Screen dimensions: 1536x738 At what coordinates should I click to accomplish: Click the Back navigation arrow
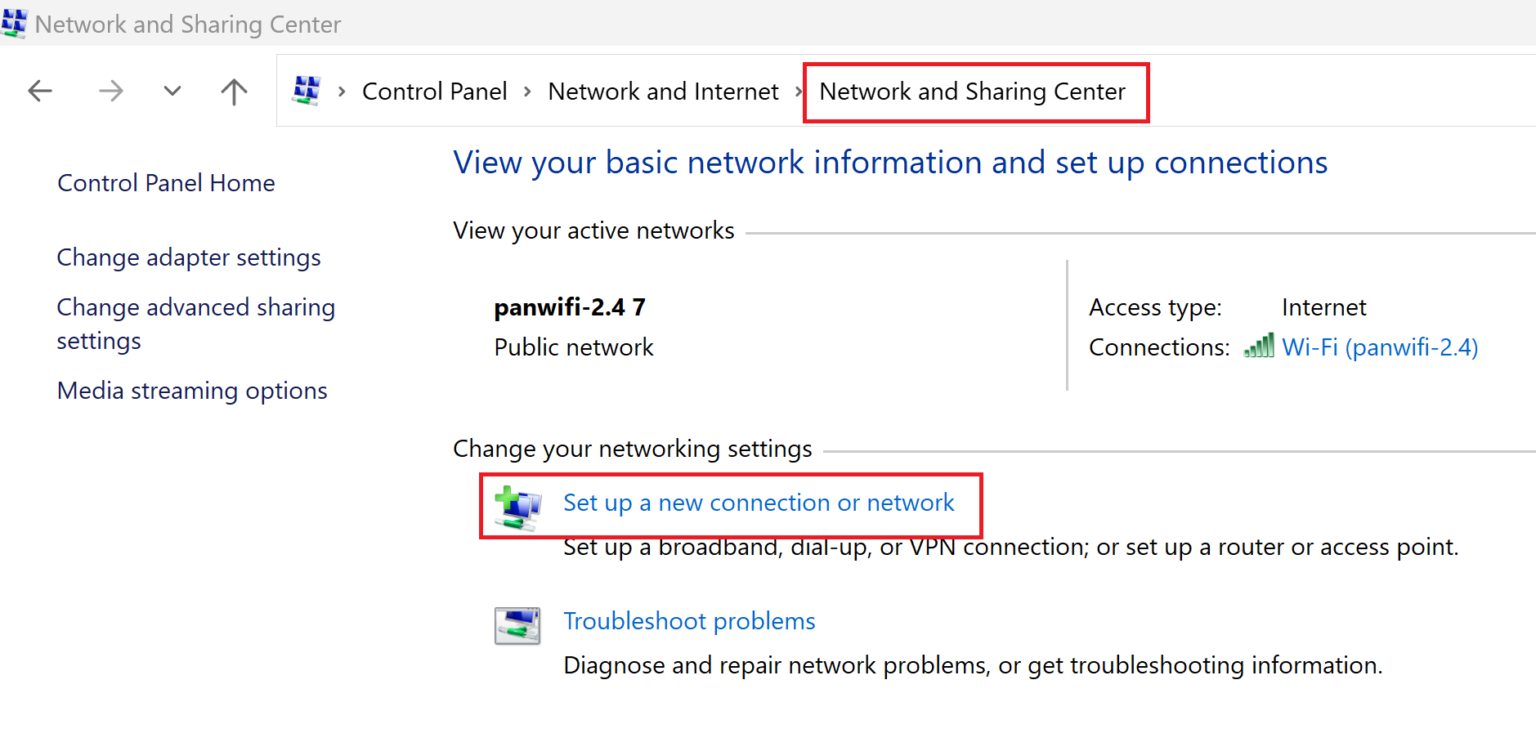point(39,92)
